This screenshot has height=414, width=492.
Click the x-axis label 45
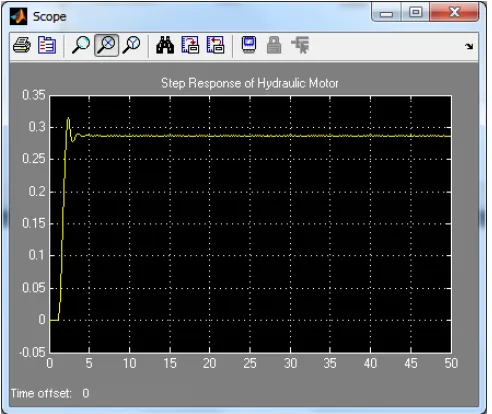pos(411,363)
